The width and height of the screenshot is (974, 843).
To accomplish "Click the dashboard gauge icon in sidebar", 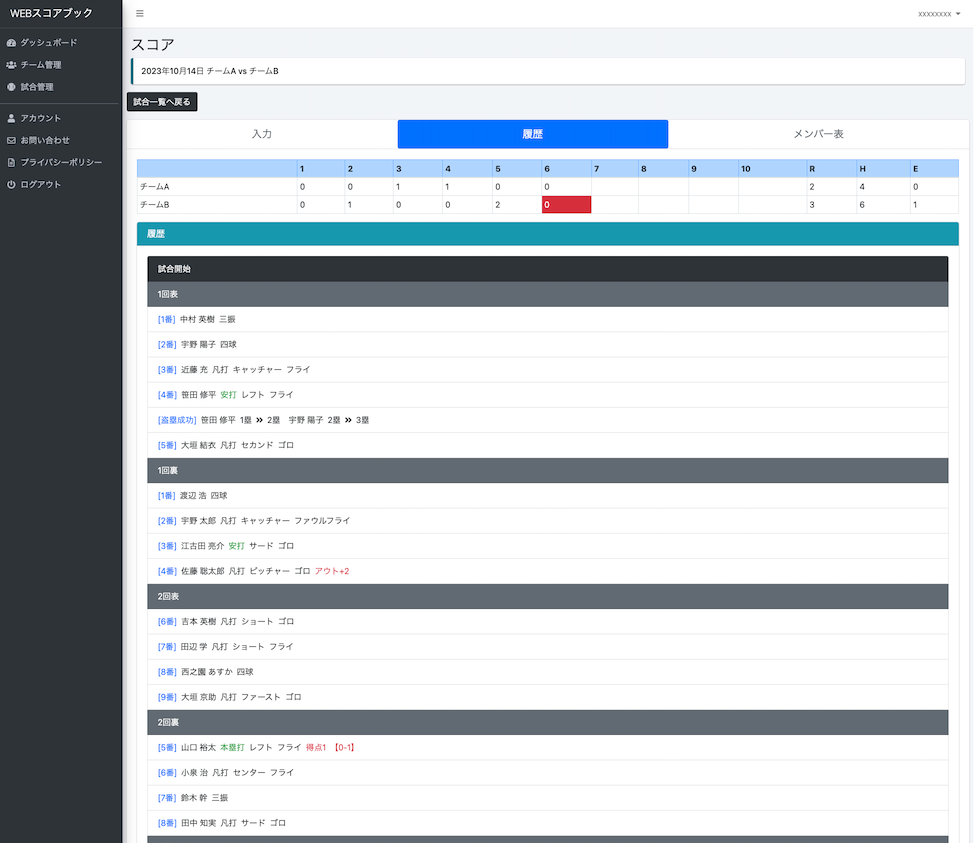I will 11,43.
